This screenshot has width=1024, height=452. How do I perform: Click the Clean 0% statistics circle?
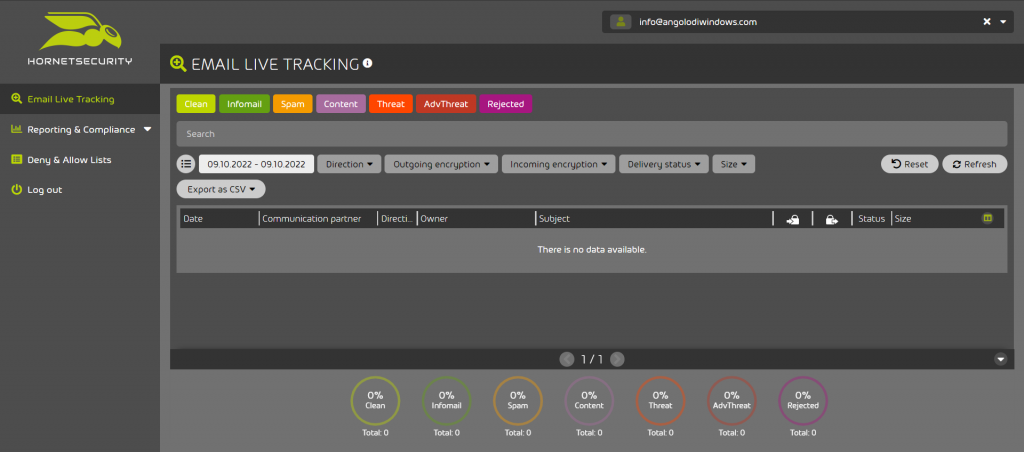(x=375, y=401)
